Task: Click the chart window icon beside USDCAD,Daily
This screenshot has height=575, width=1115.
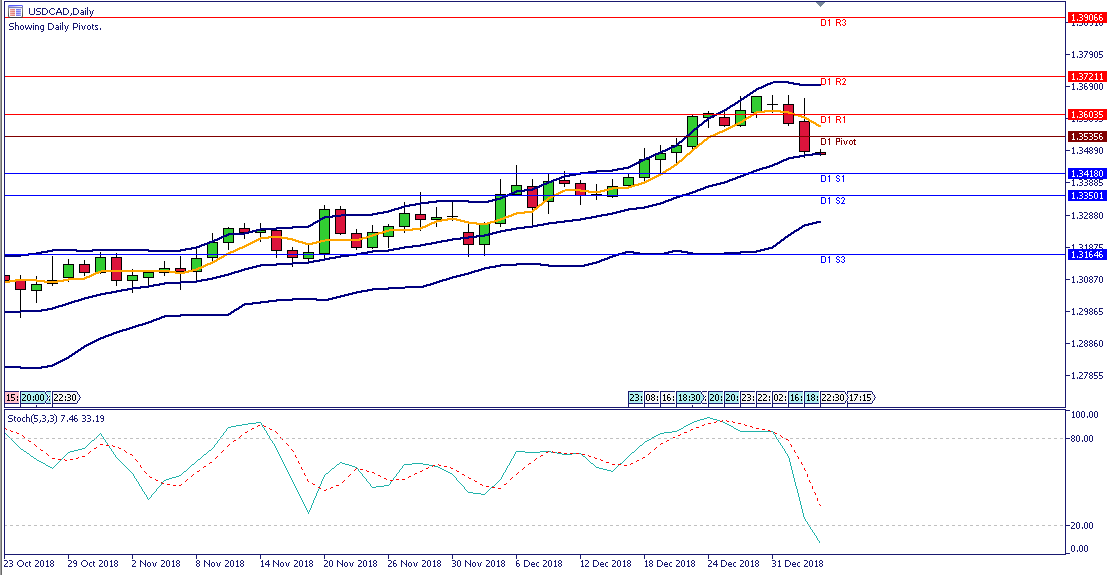Action: point(15,11)
